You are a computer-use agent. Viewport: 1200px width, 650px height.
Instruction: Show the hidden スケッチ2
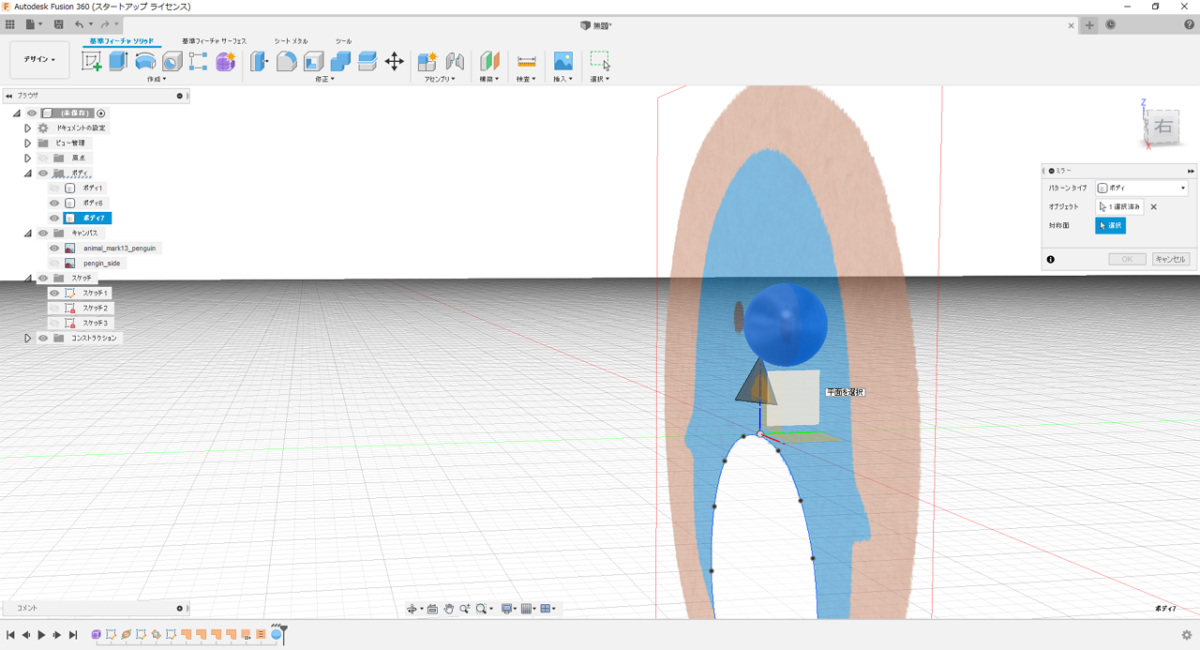(x=55, y=308)
